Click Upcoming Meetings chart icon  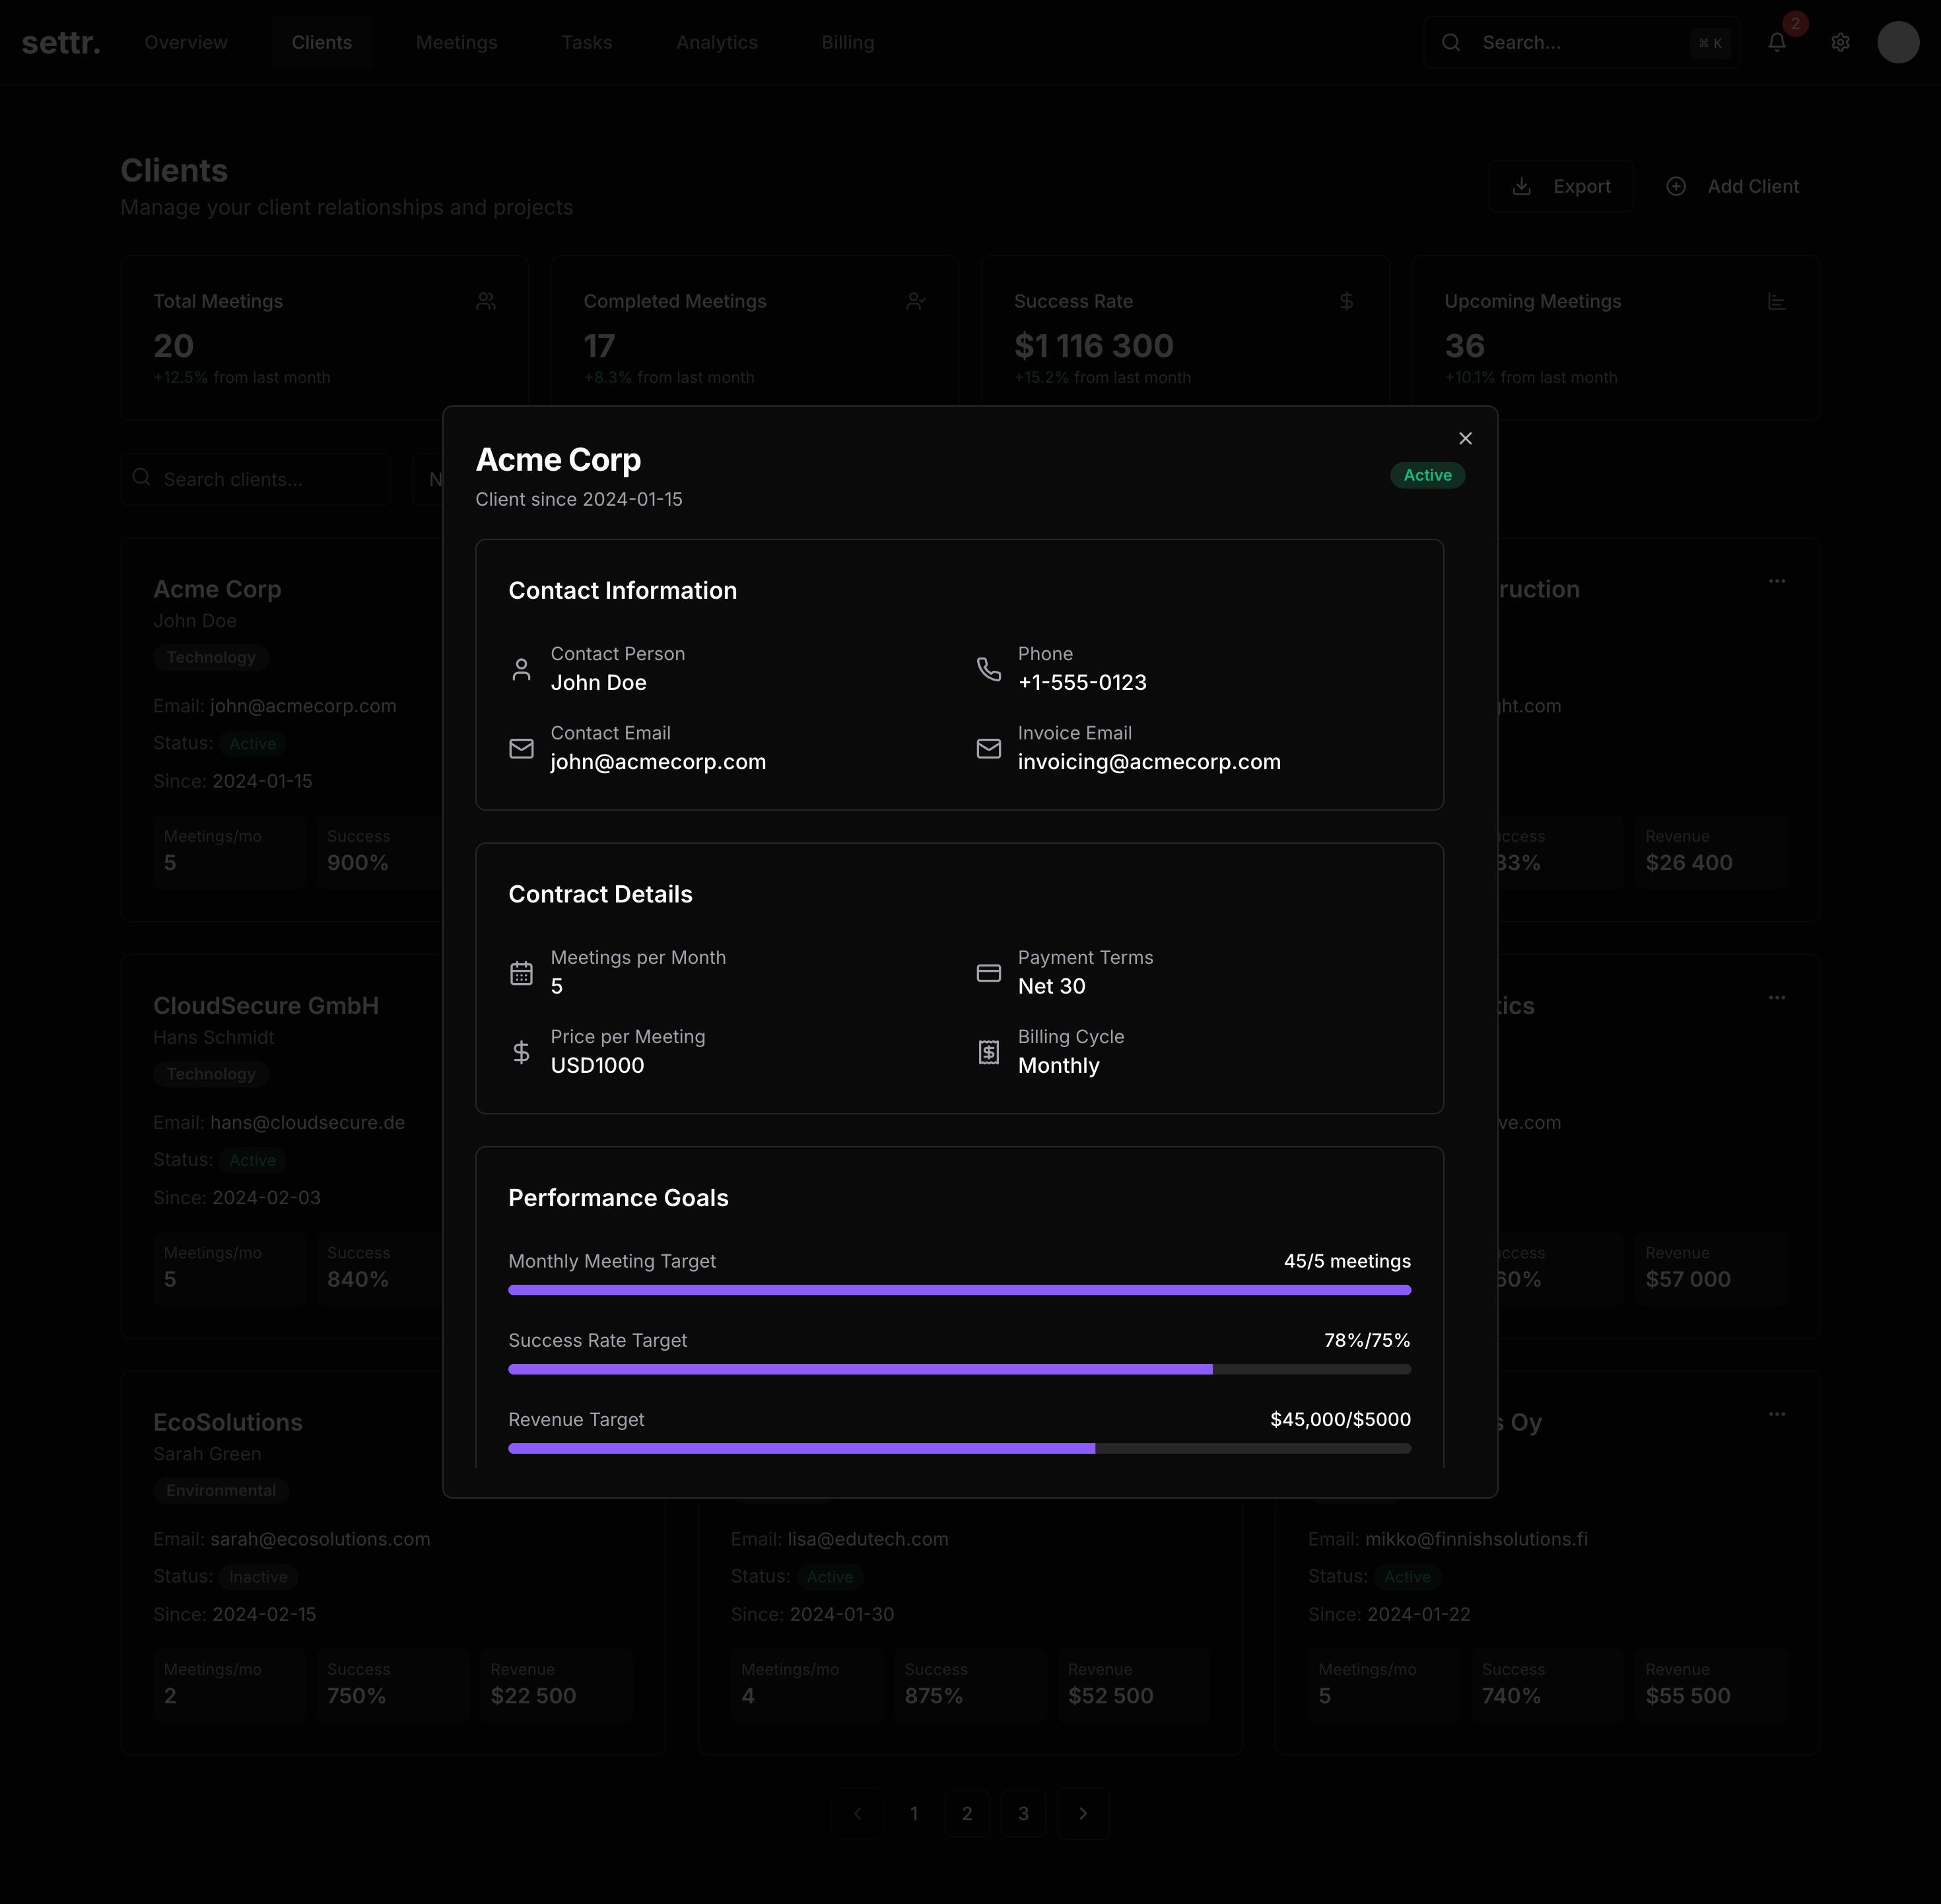(x=1777, y=301)
